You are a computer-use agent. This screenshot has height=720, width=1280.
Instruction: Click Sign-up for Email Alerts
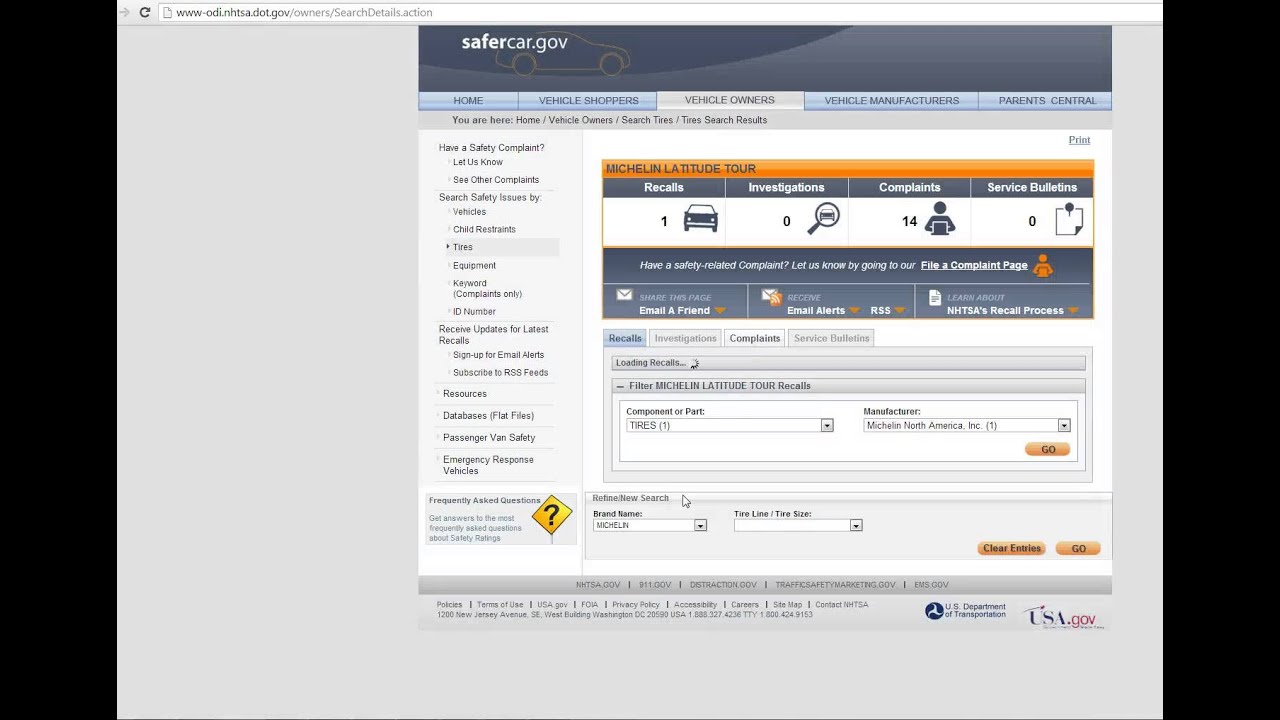point(498,355)
